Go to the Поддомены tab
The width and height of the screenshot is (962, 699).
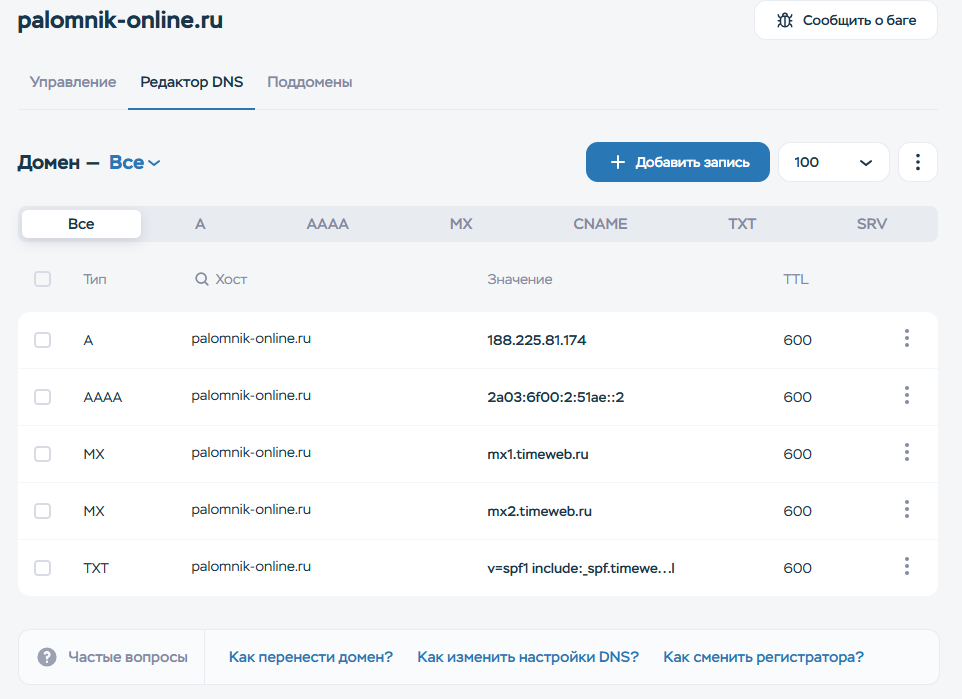point(310,82)
